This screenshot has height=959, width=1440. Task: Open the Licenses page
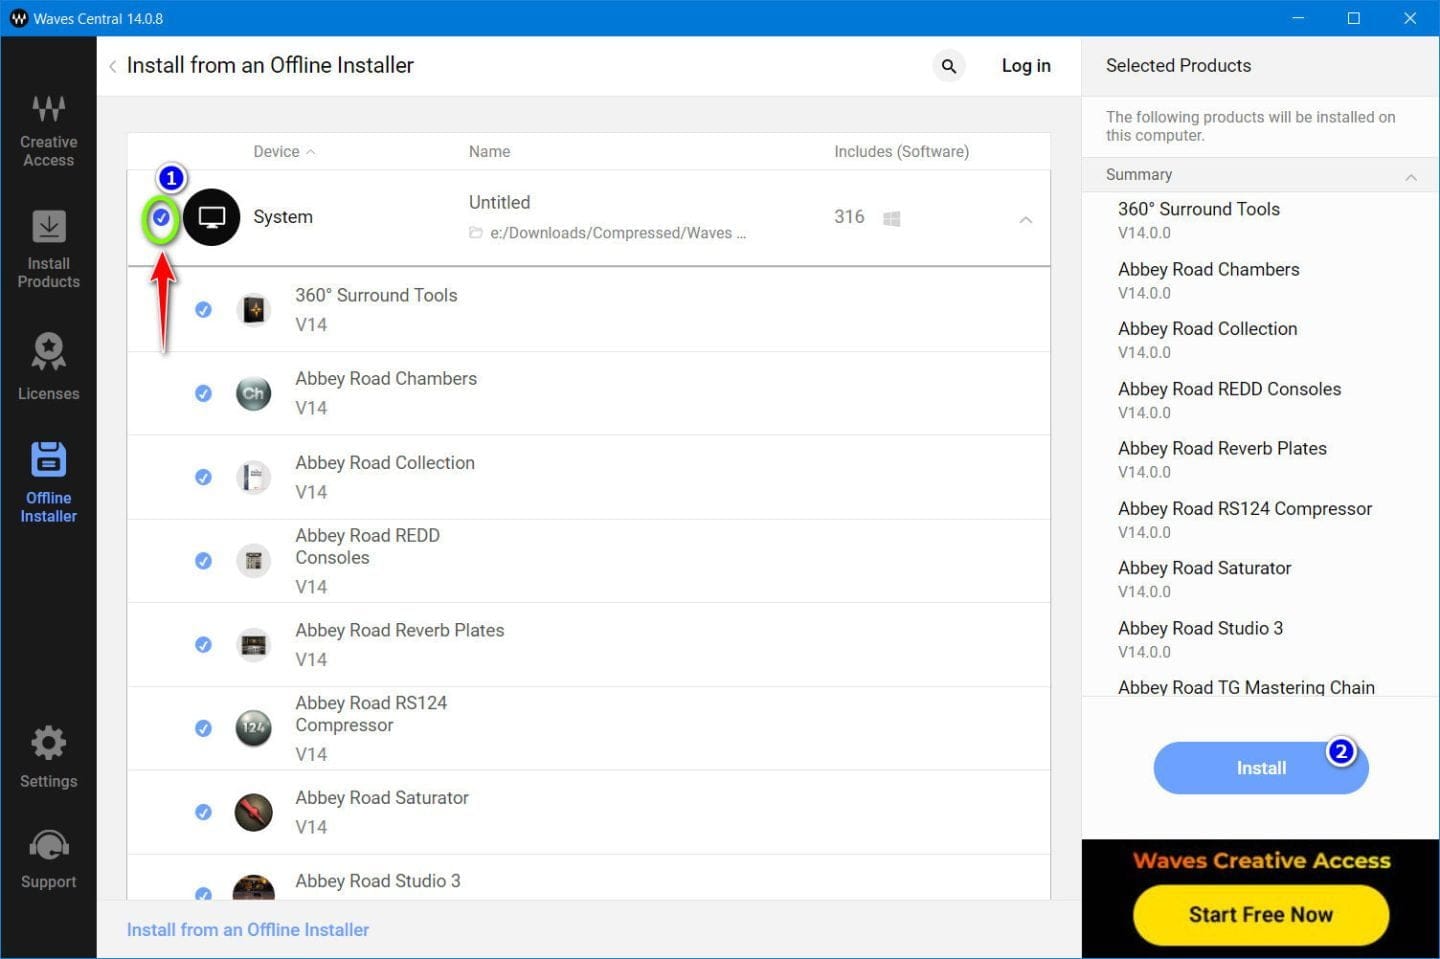[48, 367]
